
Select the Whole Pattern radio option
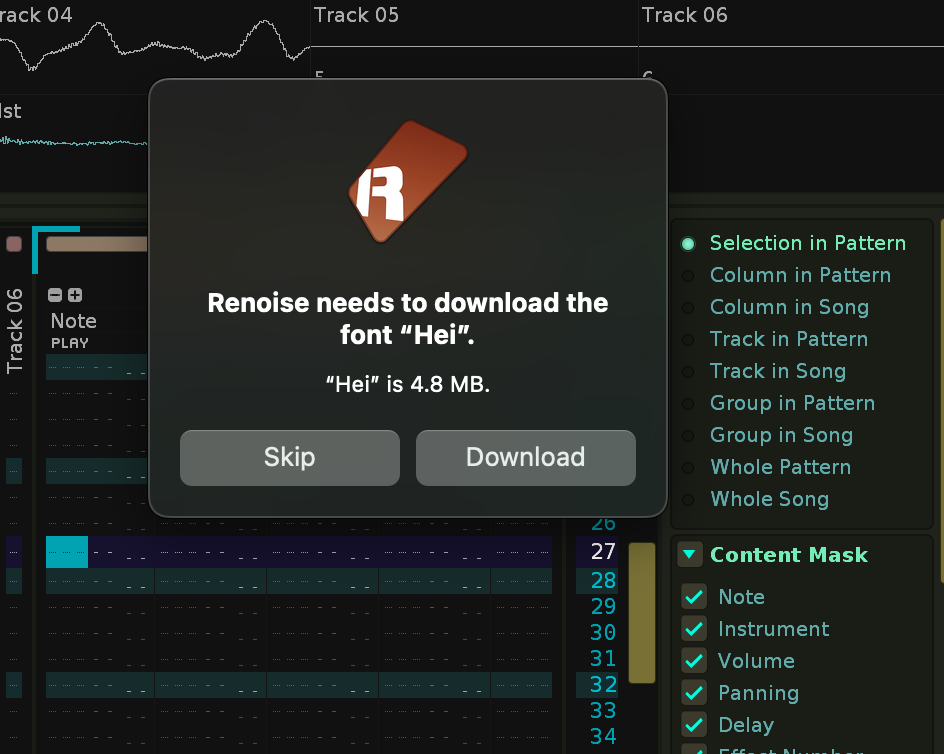coord(688,467)
